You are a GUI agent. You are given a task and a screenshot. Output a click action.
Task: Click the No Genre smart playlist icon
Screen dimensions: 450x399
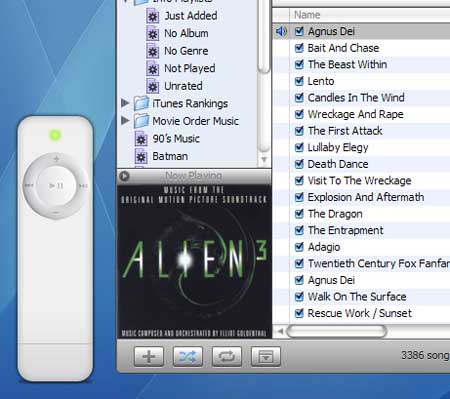coord(153,51)
